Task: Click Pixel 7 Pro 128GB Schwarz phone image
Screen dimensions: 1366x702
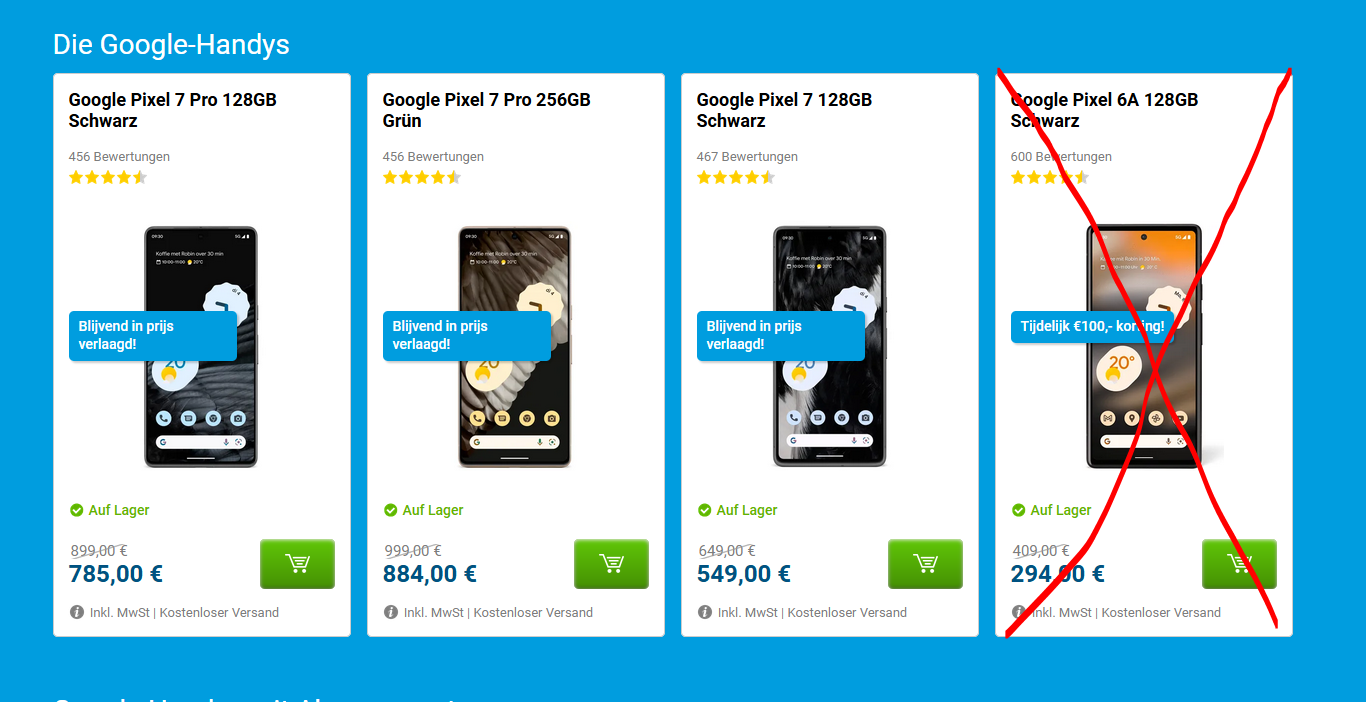Action: tap(201, 346)
